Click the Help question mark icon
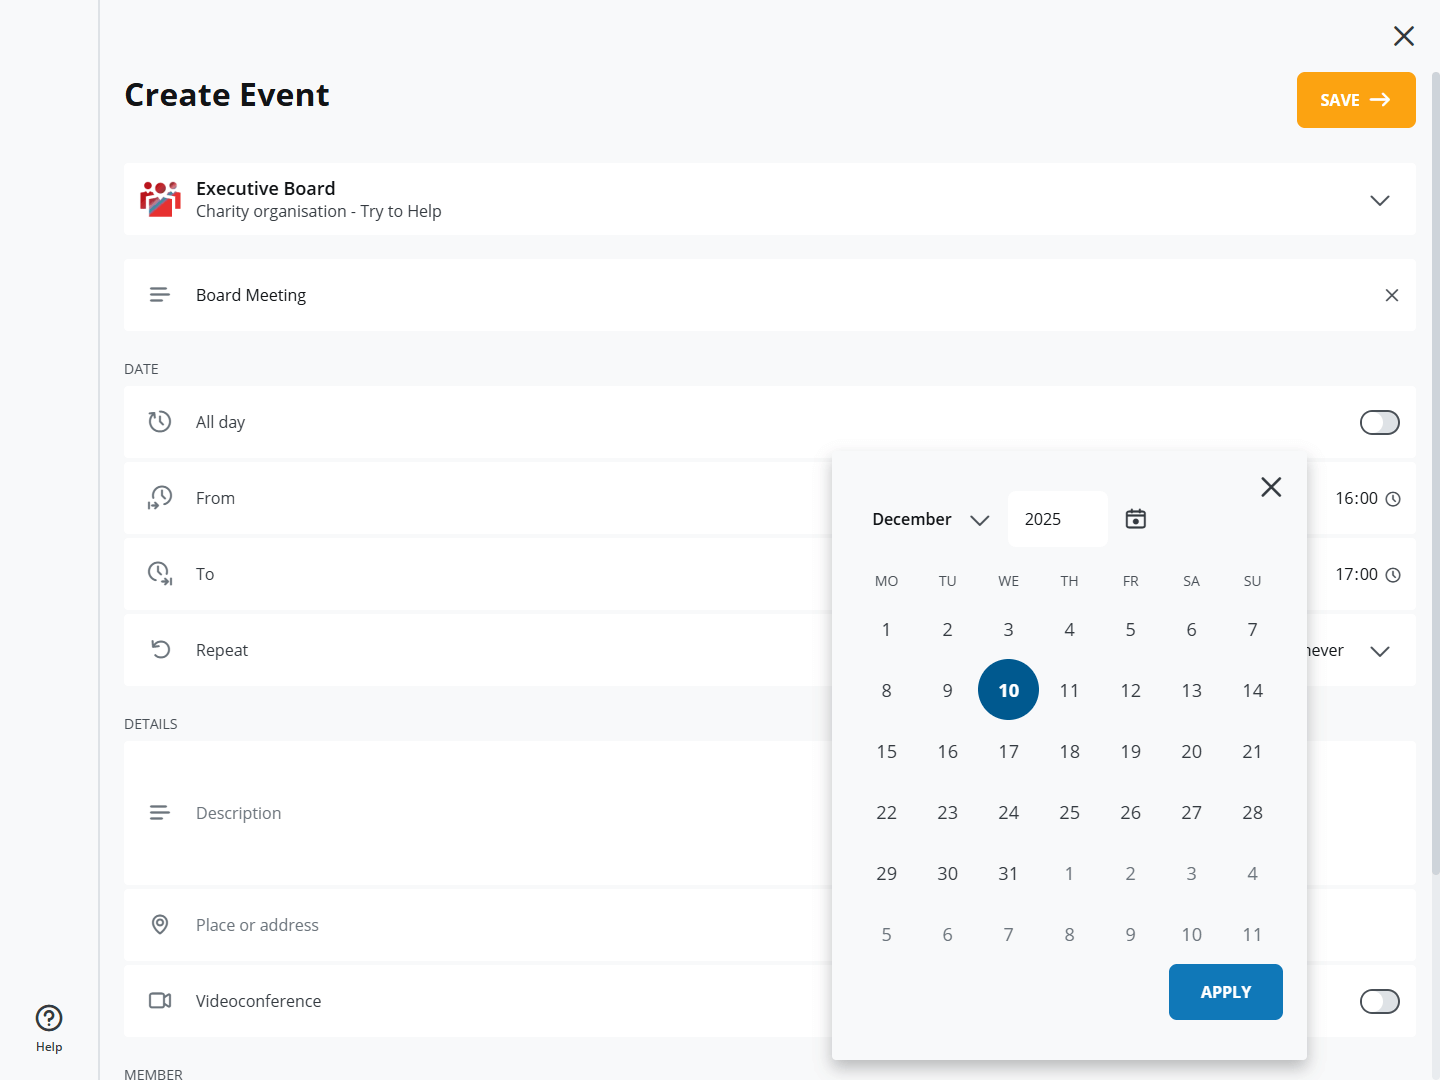Image resolution: width=1440 pixels, height=1080 pixels. click(x=49, y=1018)
